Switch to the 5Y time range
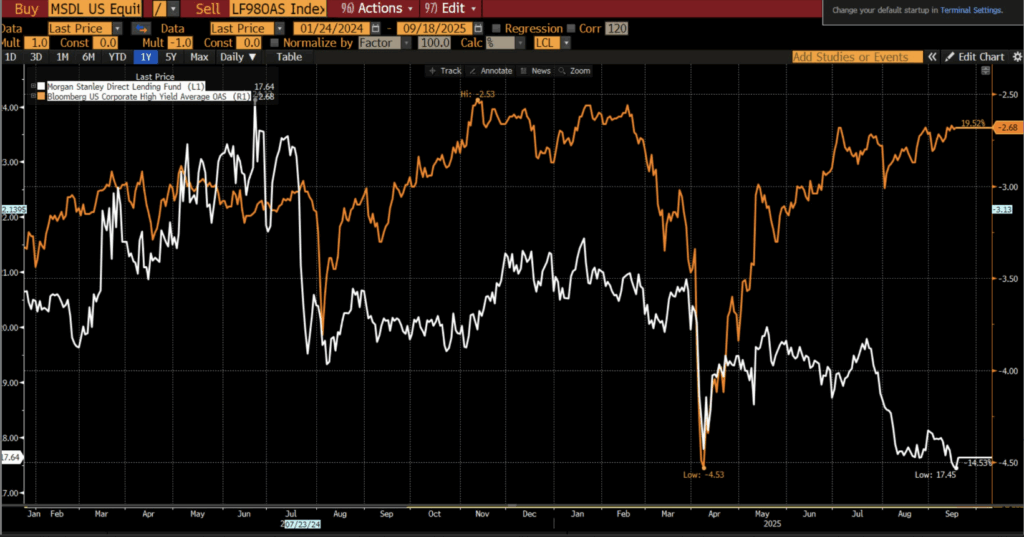Viewport: 1024px width, 537px height. coord(170,57)
